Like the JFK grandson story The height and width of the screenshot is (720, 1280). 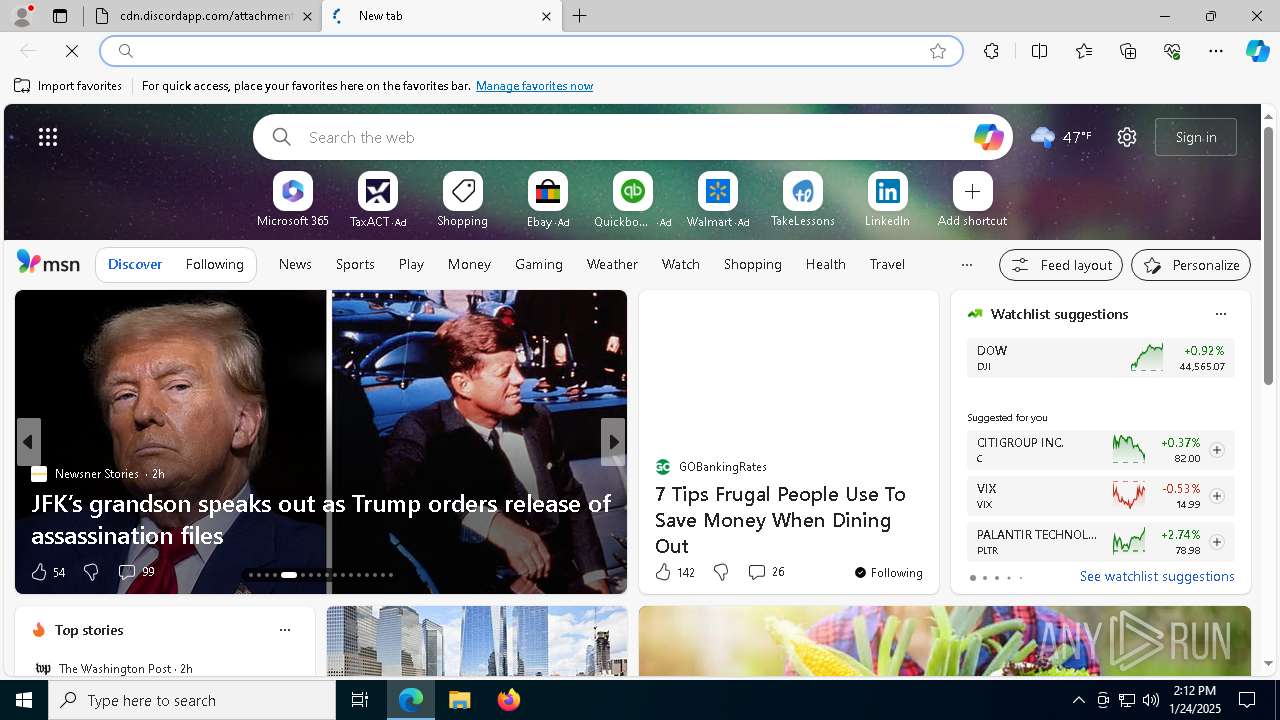[47, 572]
